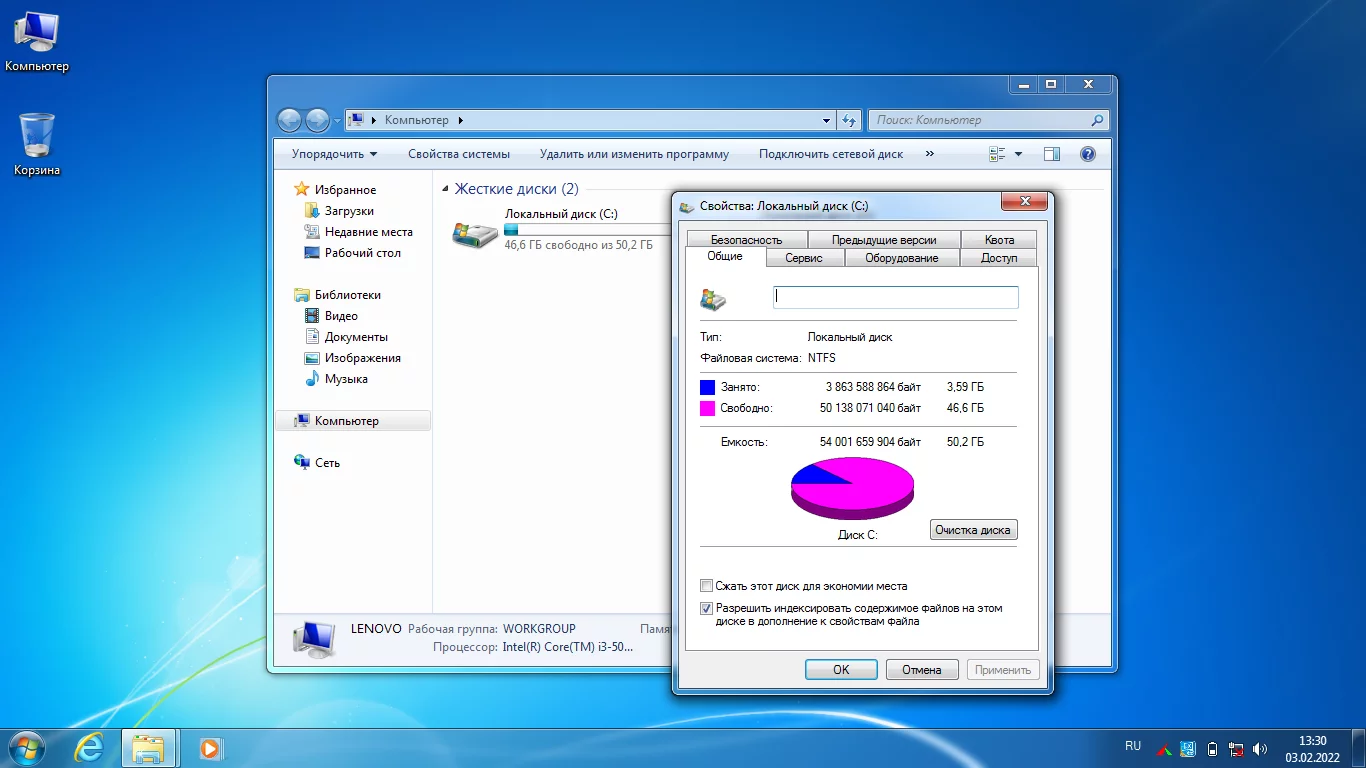
Task: Enable compress this drive checkbox
Action: tap(707, 586)
